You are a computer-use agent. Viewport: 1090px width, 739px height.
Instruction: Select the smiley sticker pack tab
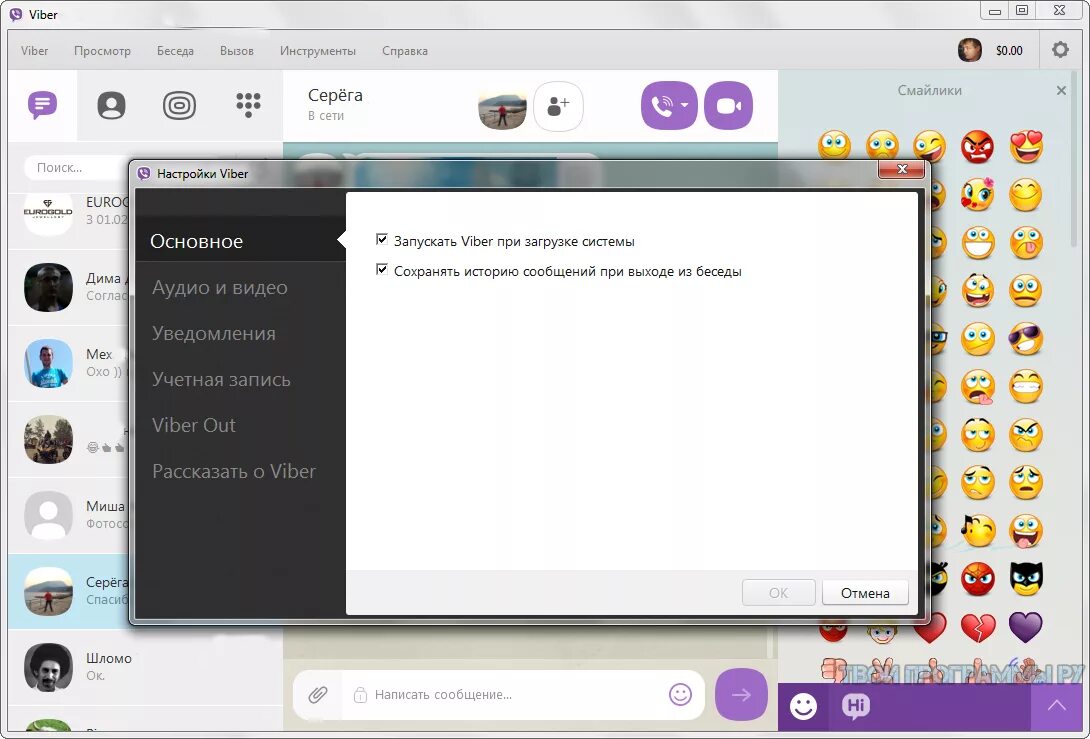[x=804, y=706]
